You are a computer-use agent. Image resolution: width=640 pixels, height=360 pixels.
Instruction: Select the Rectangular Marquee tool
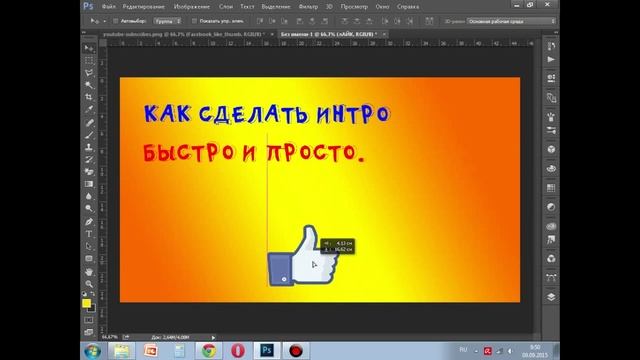tap(89, 60)
